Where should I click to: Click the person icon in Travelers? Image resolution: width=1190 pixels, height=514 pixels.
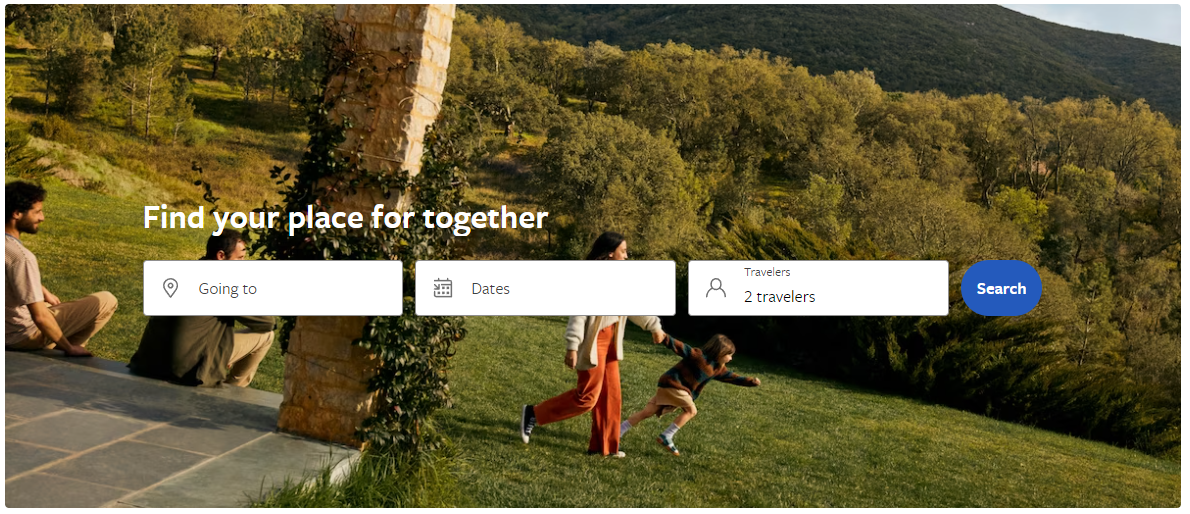[x=716, y=289]
